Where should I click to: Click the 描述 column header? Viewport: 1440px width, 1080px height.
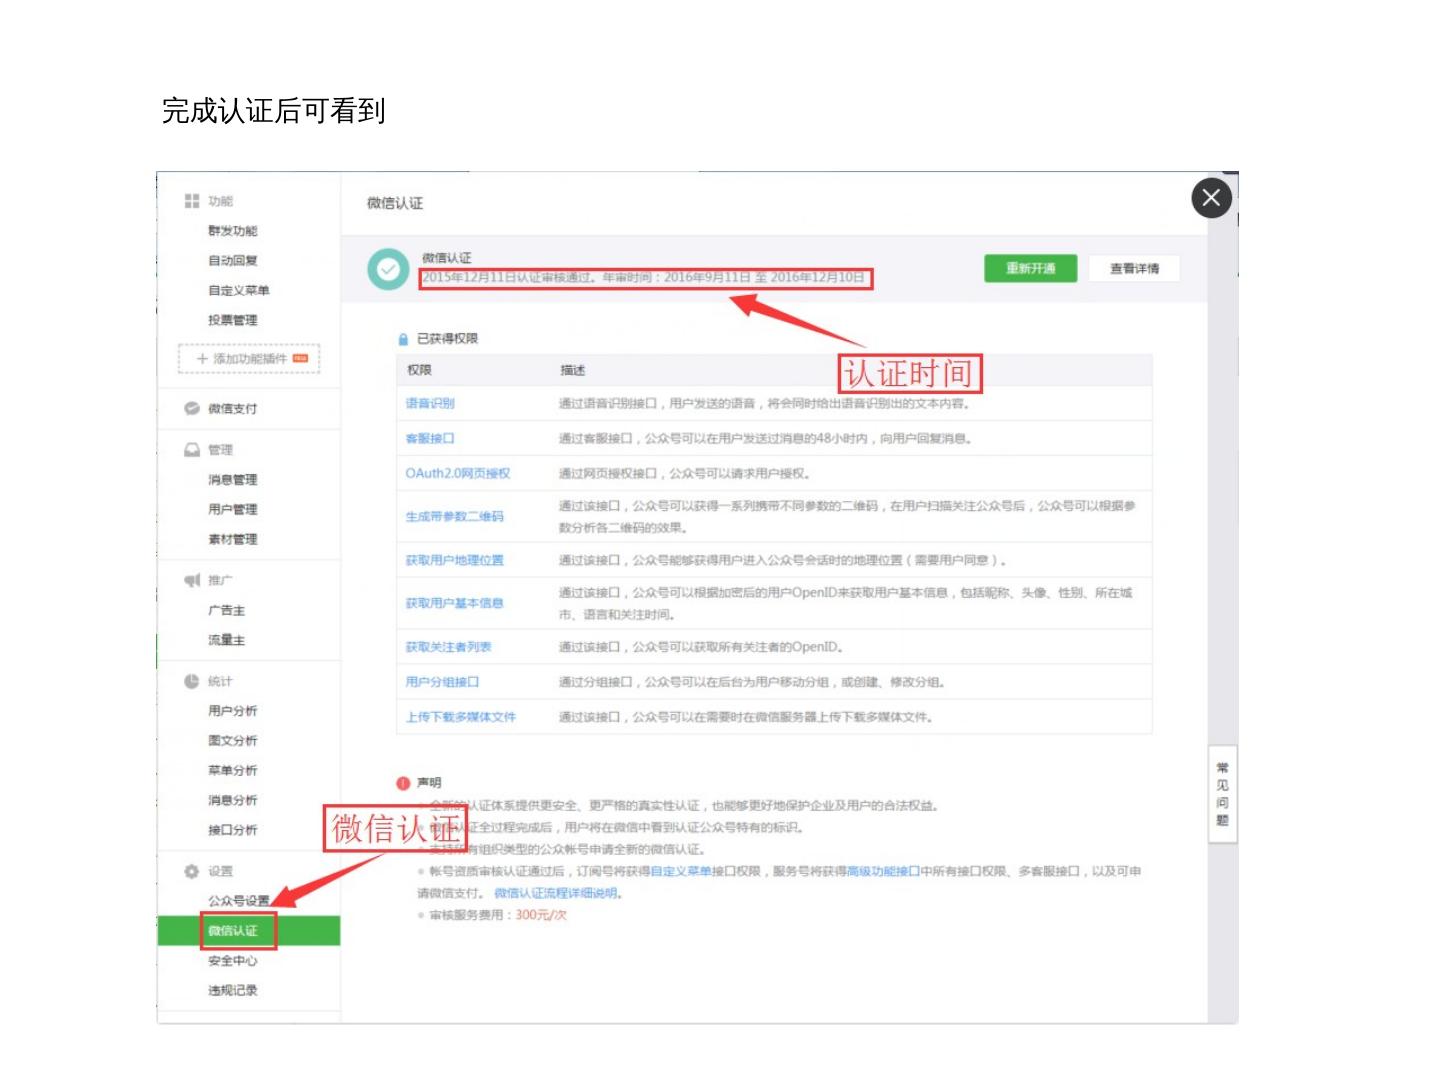(573, 370)
